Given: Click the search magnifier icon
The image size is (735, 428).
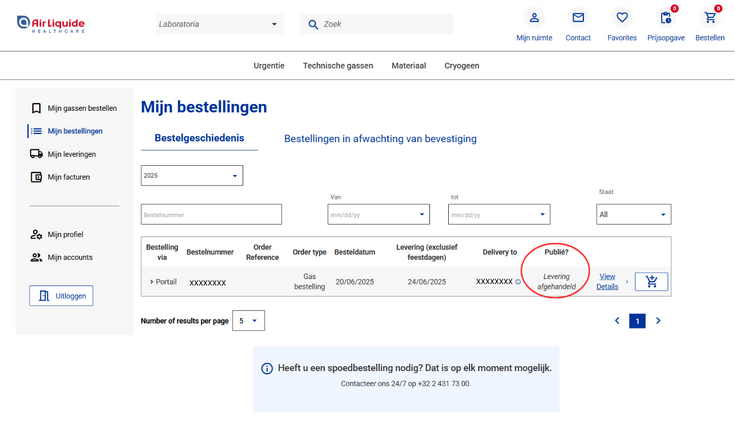Looking at the screenshot, I should tap(313, 24).
